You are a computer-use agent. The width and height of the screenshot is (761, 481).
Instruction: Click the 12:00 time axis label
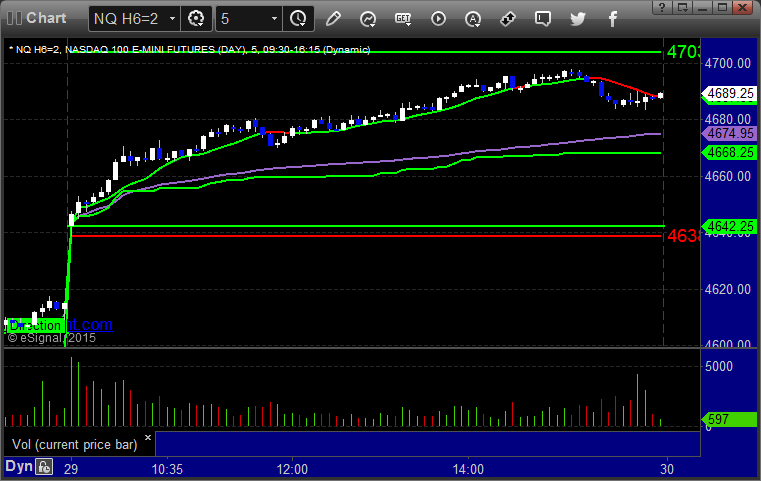pyautogui.click(x=292, y=469)
